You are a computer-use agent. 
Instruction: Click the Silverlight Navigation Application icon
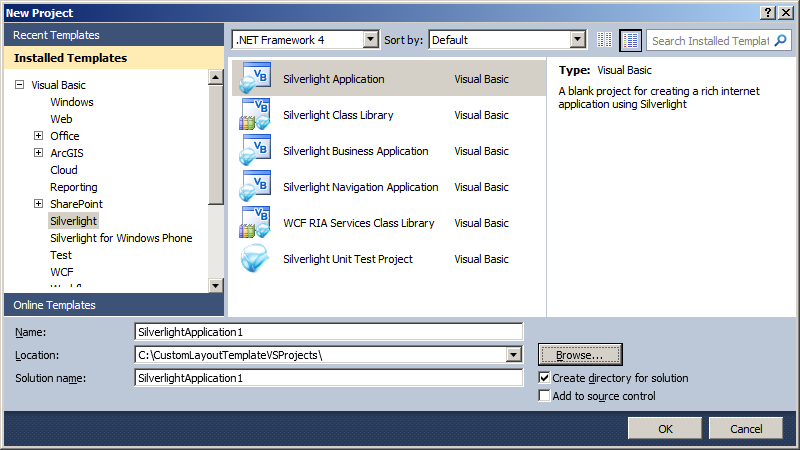coord(255,186)
